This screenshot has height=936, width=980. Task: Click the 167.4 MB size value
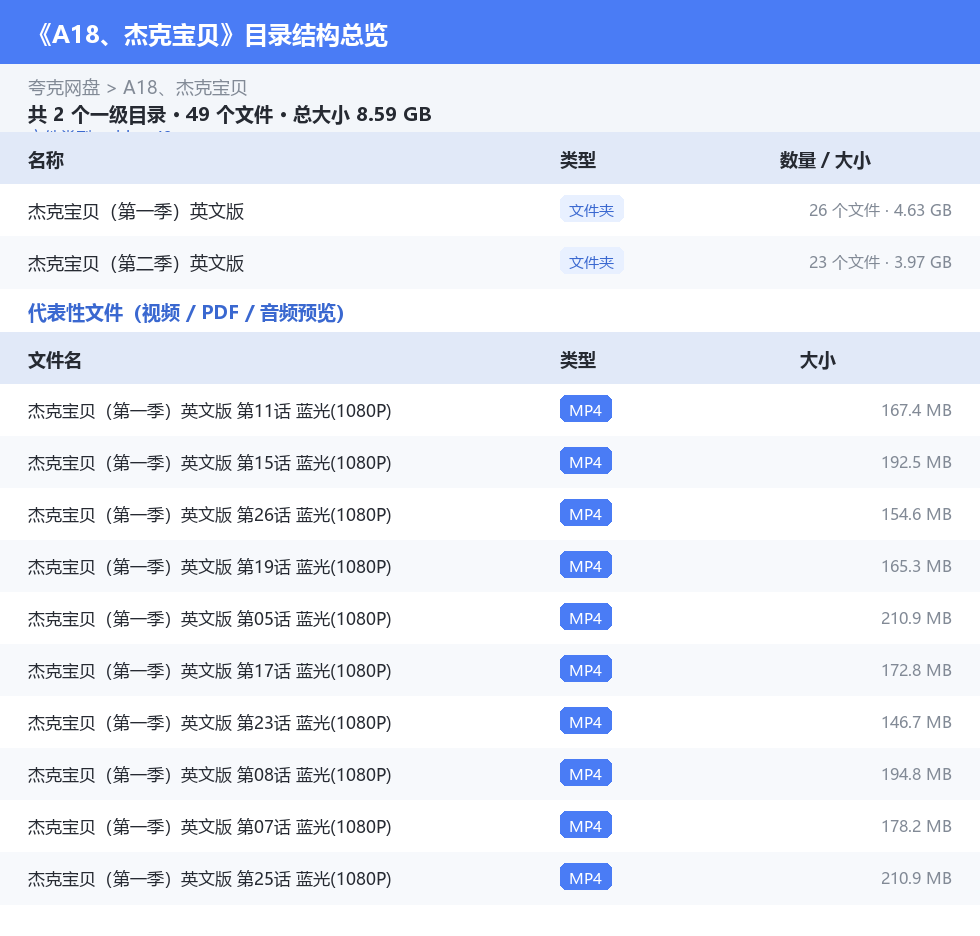coord(916,410)
